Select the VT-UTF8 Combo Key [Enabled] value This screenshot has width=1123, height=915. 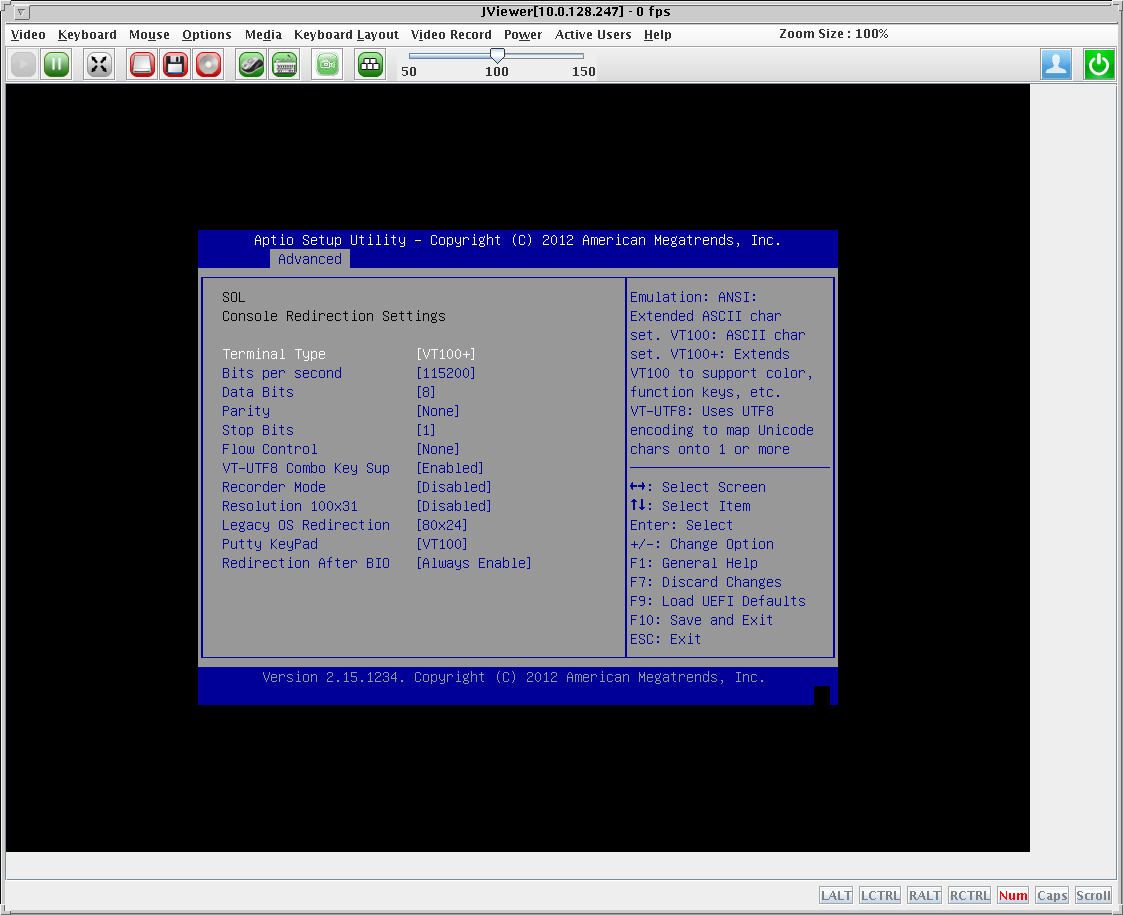[x=450, y=468]
